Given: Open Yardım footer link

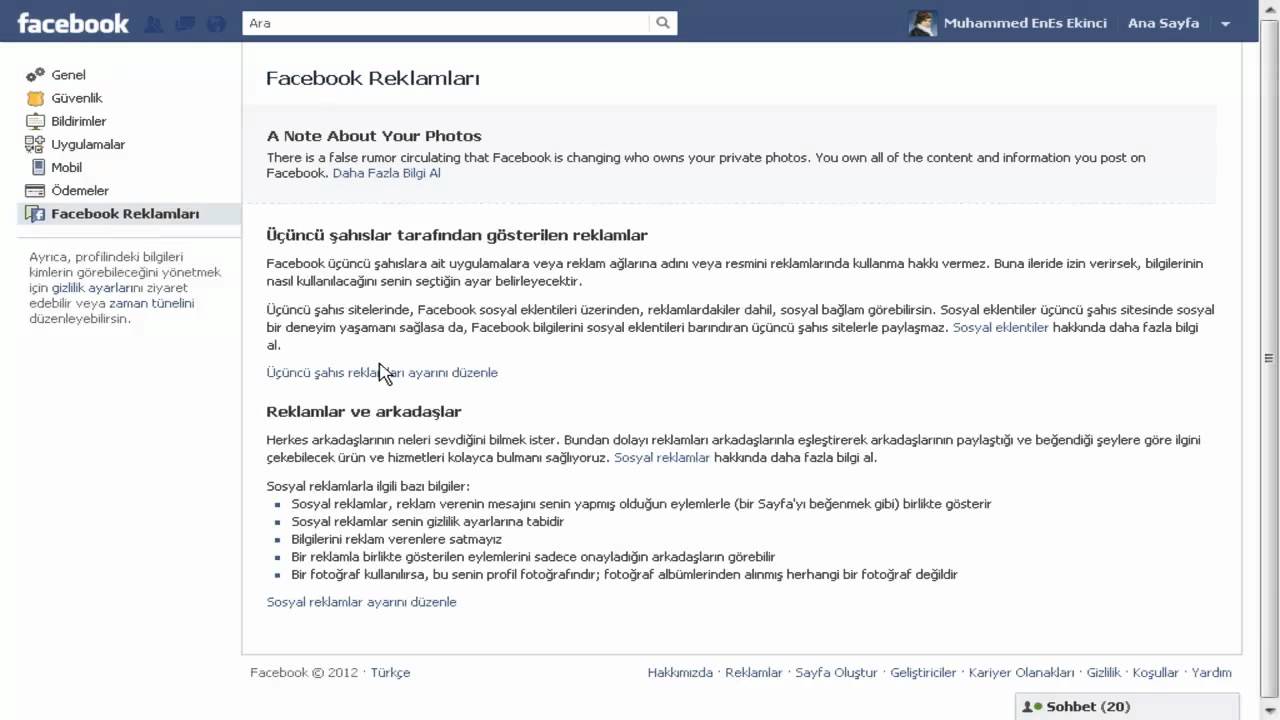Looking at the screenshot, I should [x=1212, y=673].
